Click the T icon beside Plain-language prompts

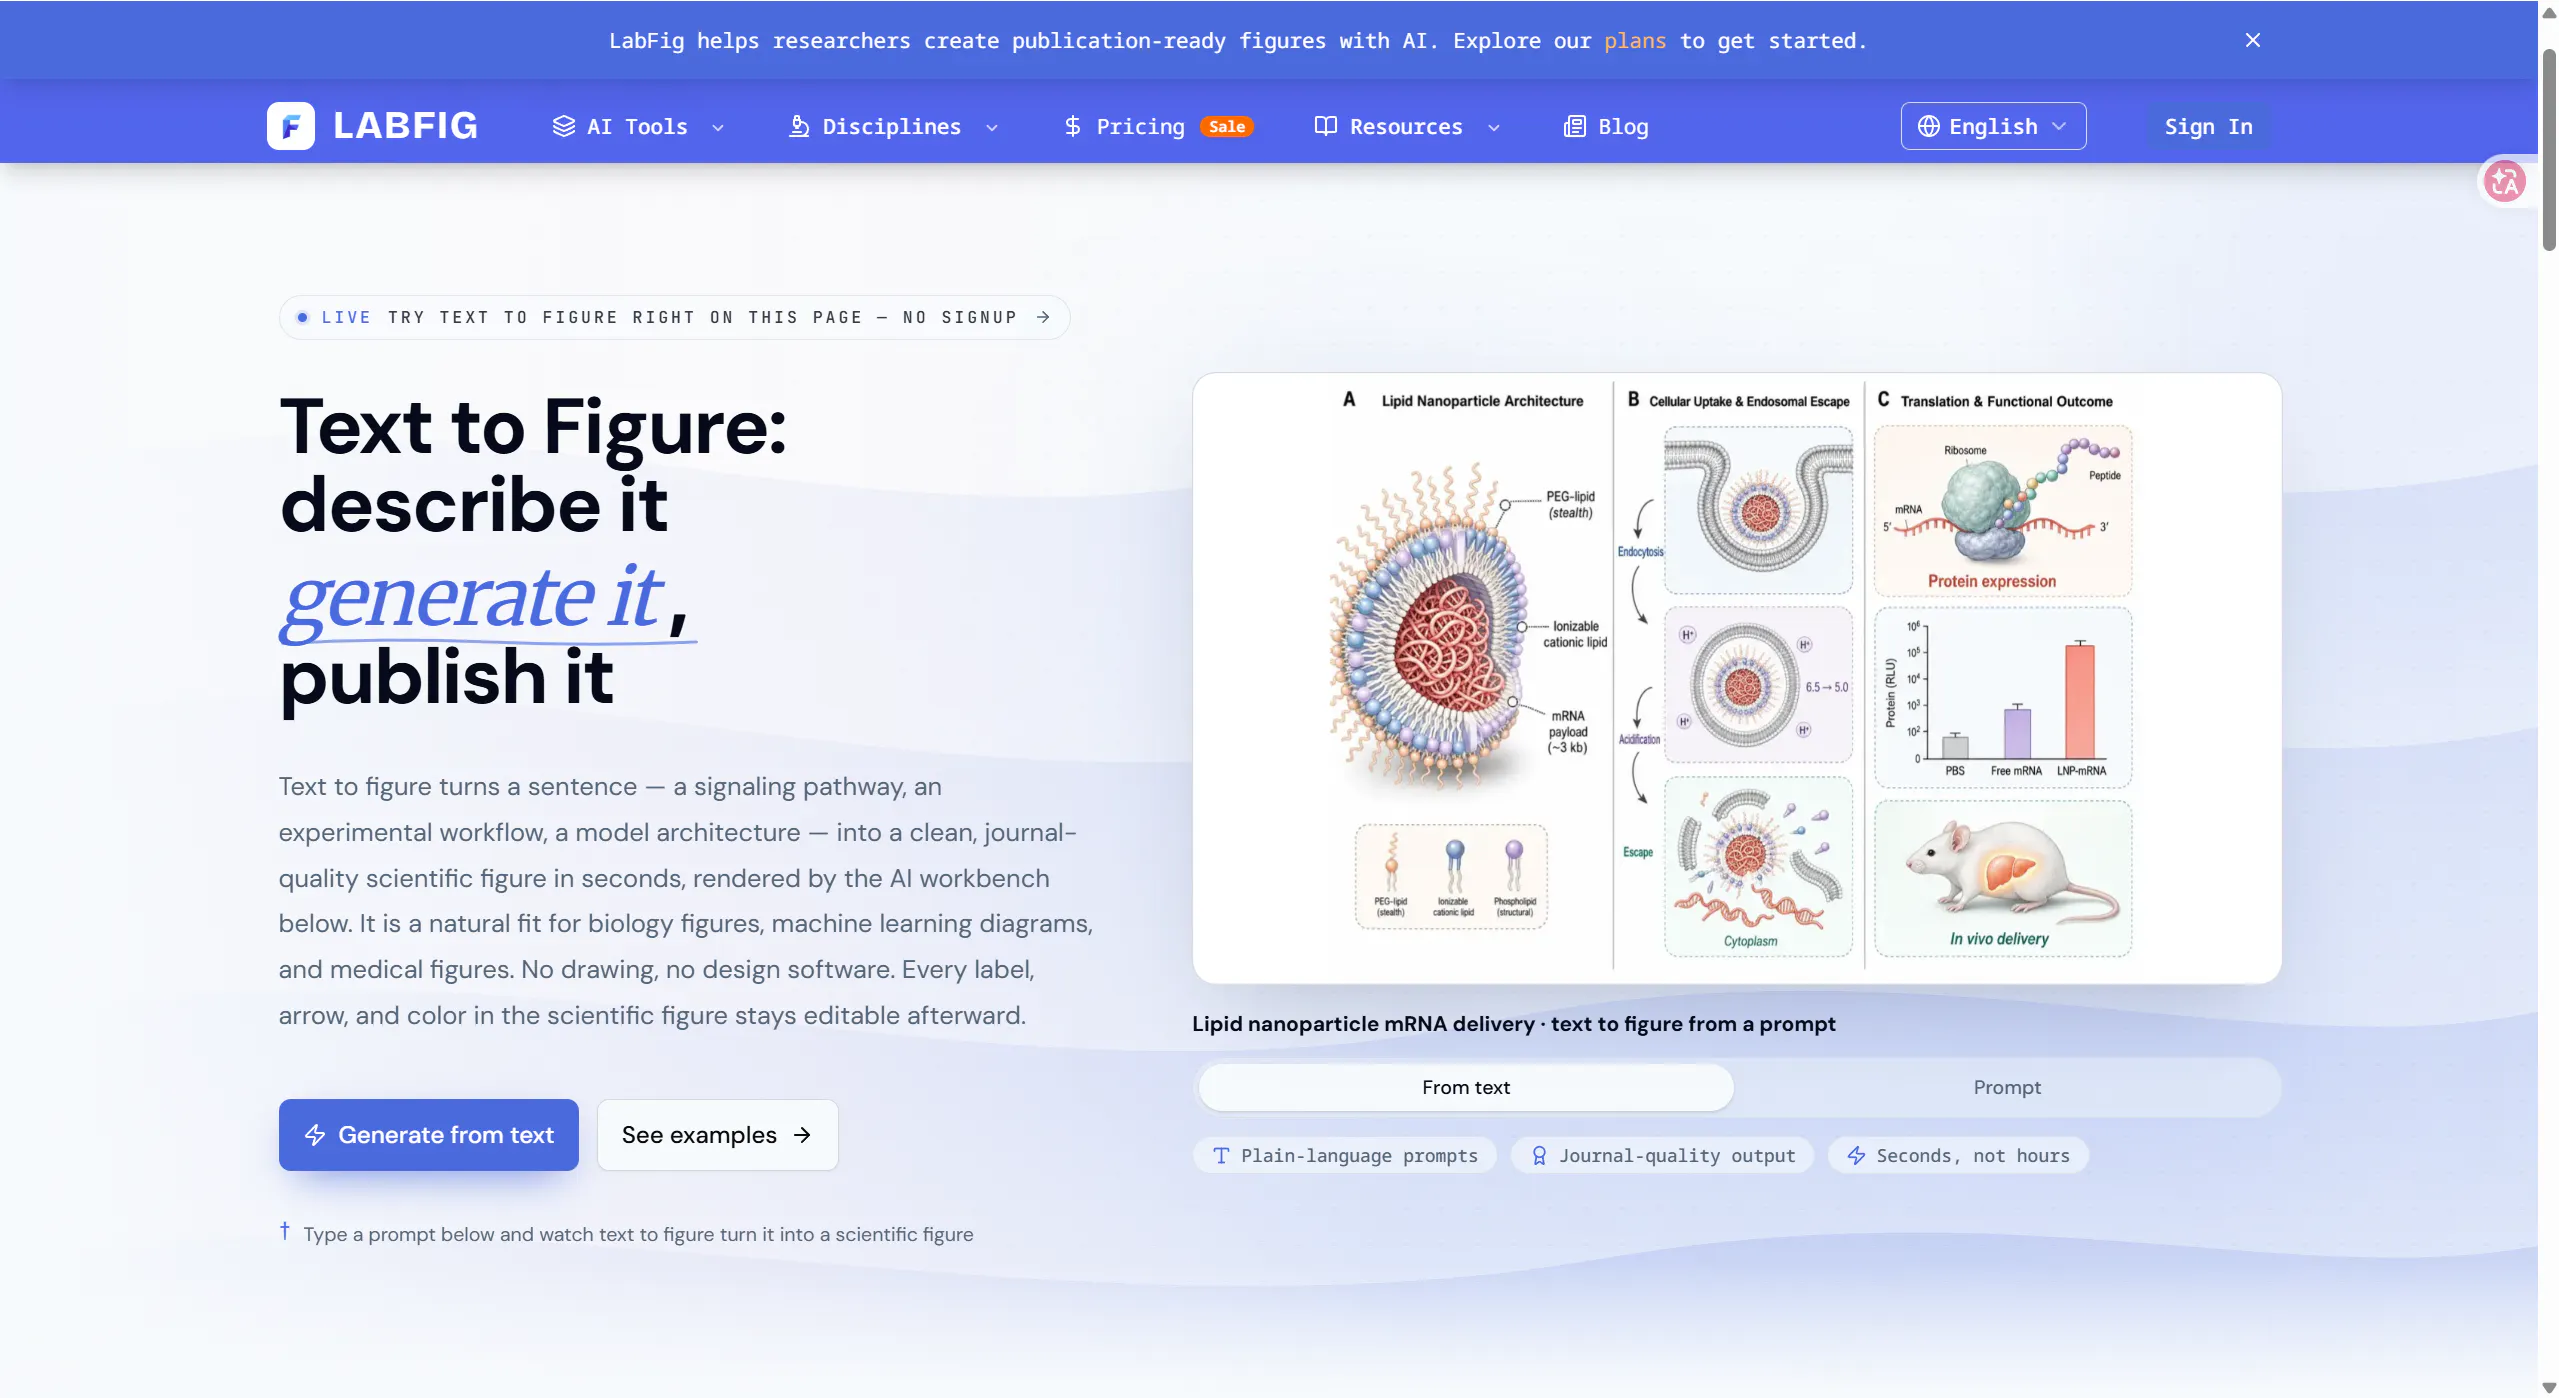(1221, 1156)
